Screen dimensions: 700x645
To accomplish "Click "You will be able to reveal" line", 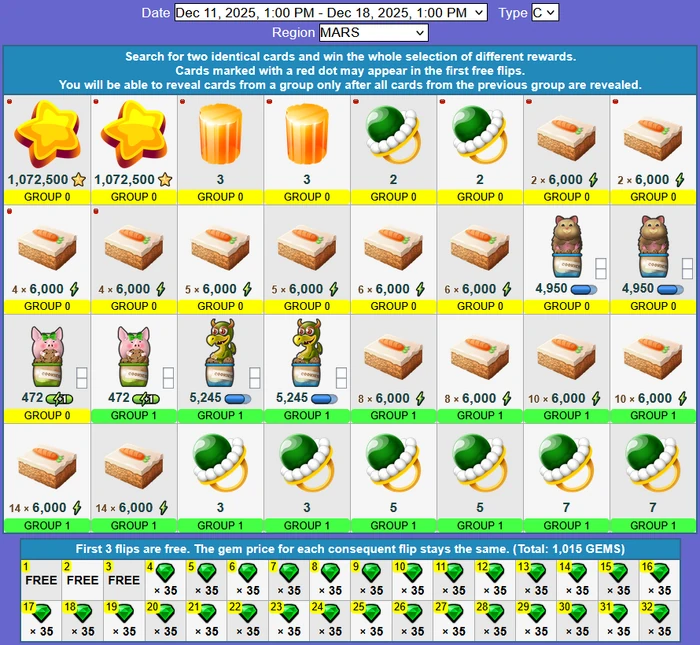I will click(350, 85).
